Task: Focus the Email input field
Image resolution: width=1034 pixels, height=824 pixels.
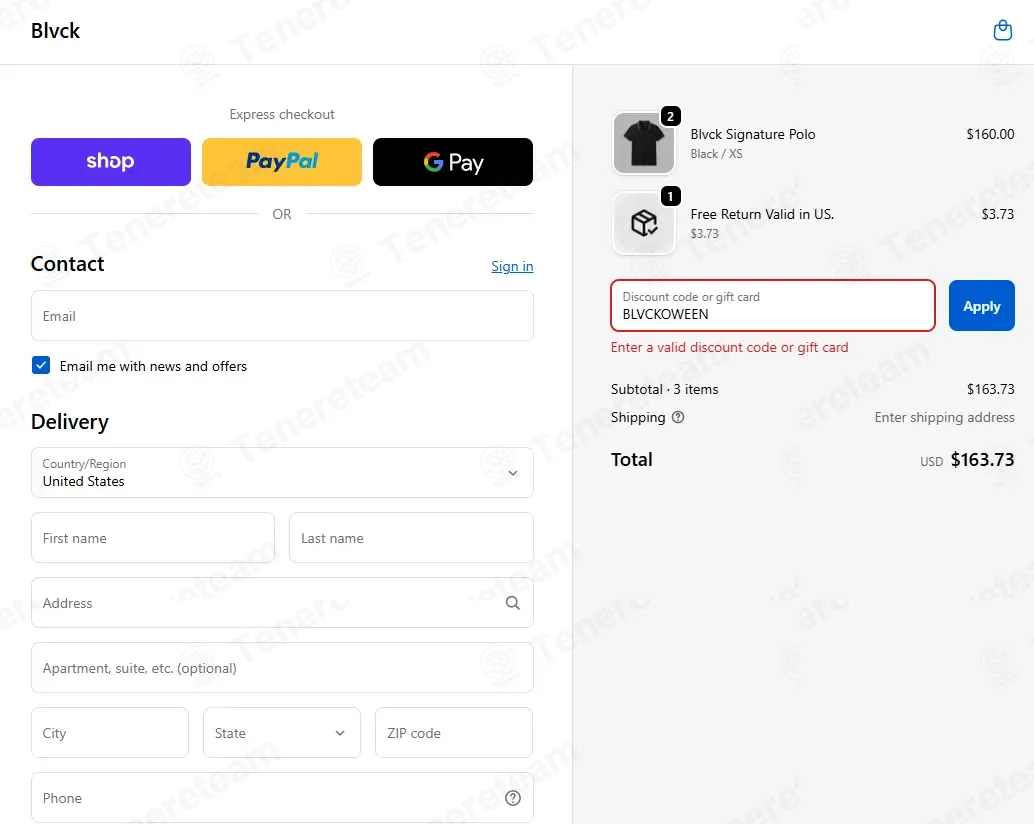Action: 282,316
